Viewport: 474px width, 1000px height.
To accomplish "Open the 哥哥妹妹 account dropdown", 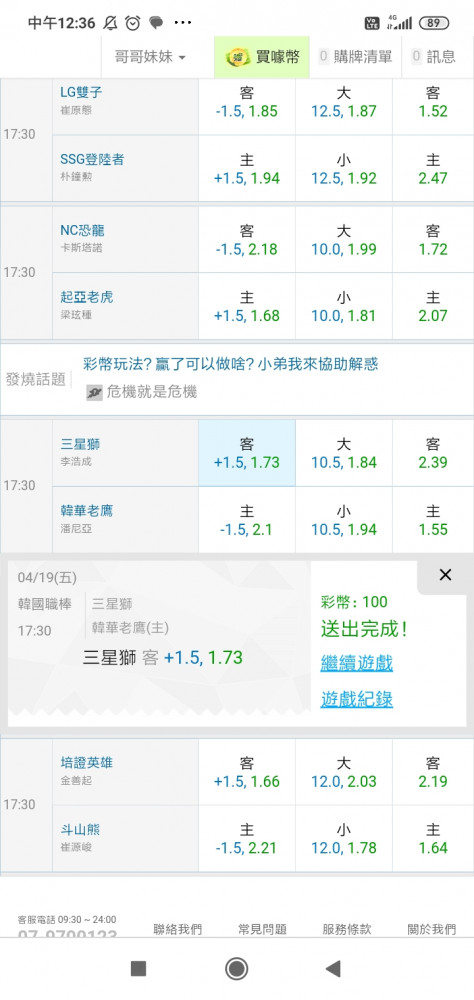I will 150,57.
